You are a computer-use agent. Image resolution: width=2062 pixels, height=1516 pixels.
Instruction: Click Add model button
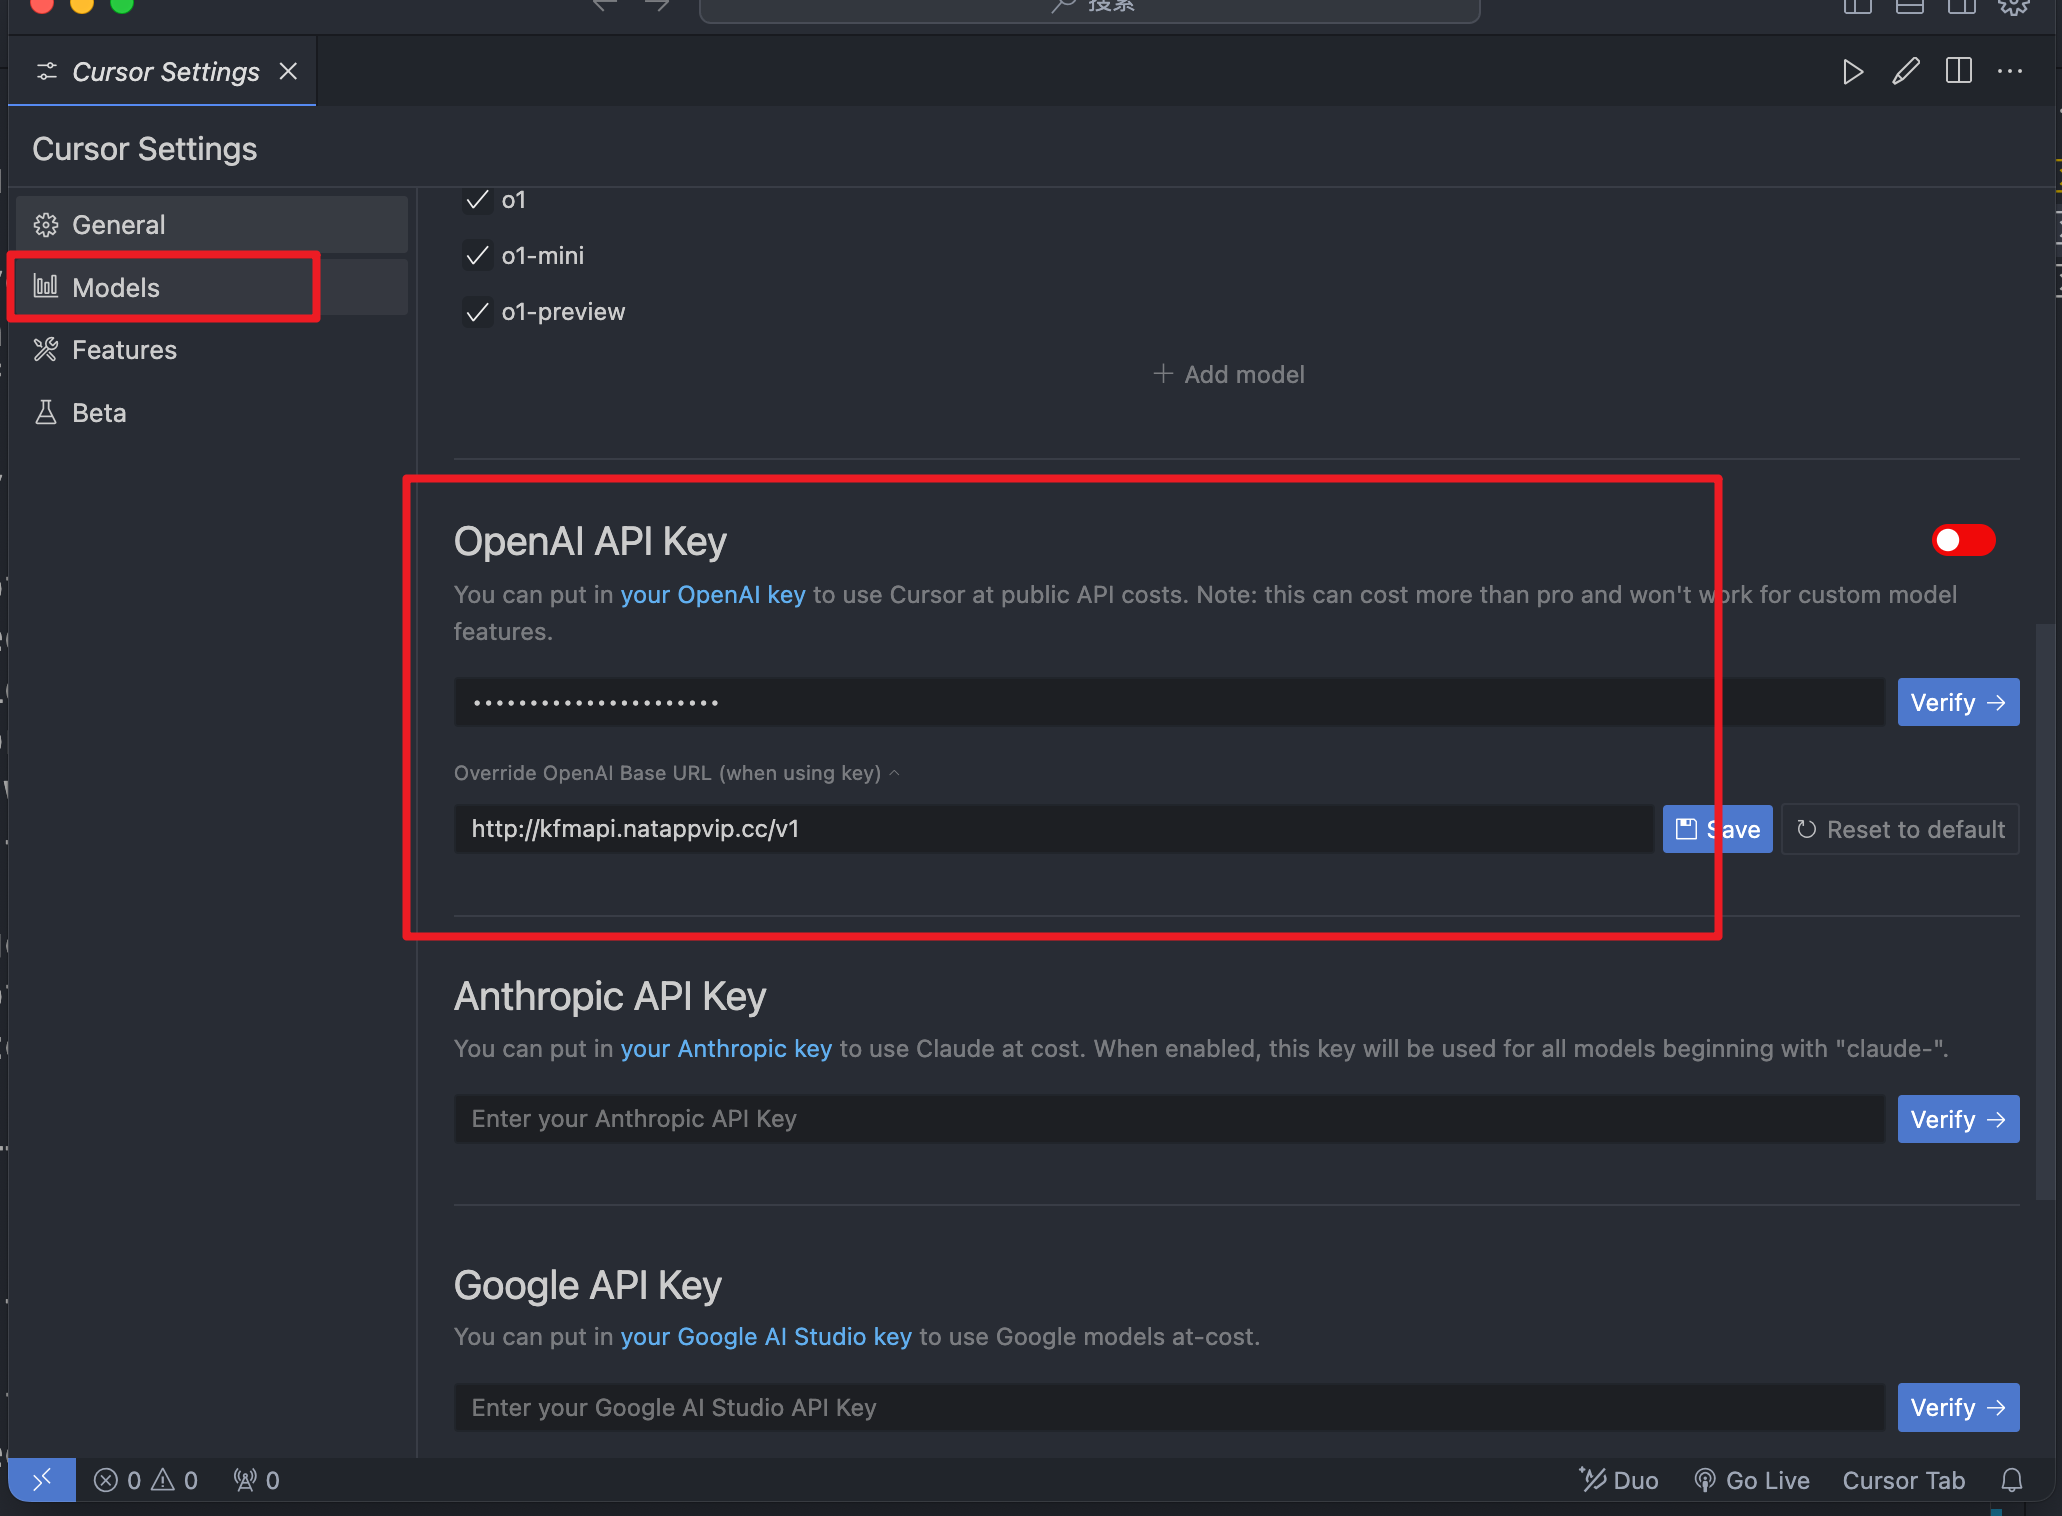pyautogui.click(x=1229, y=374)
